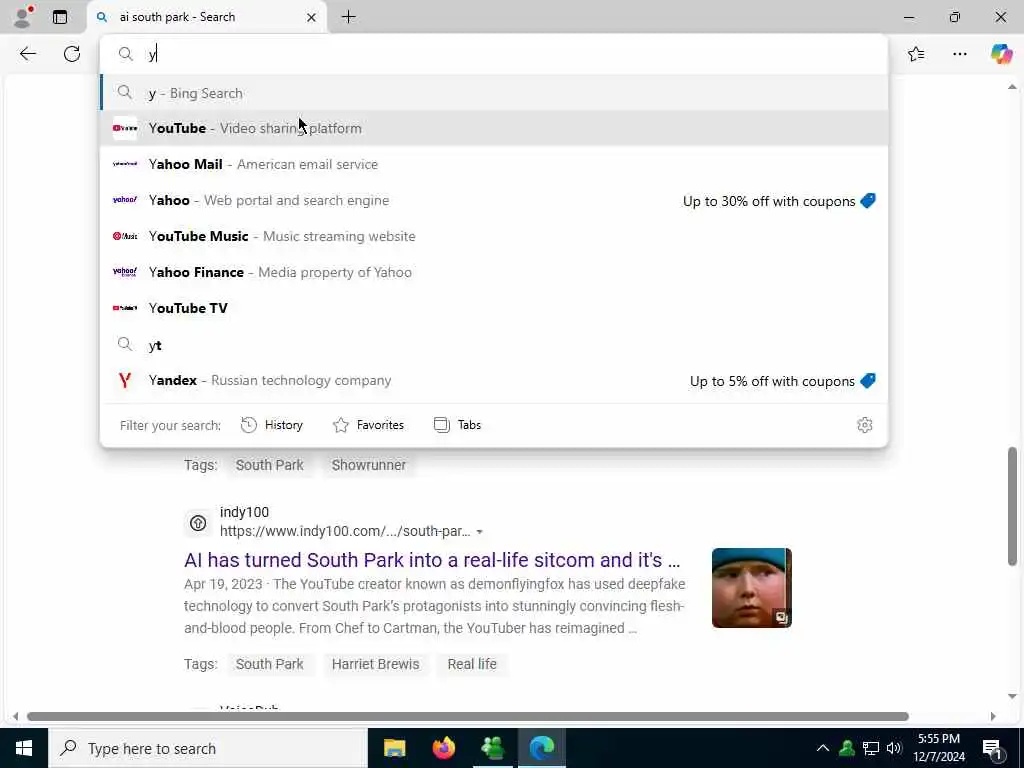Screen dimensions: 1024x768
Task: Launch Firefox from the taskbar
Action: (x=443, y=748)
